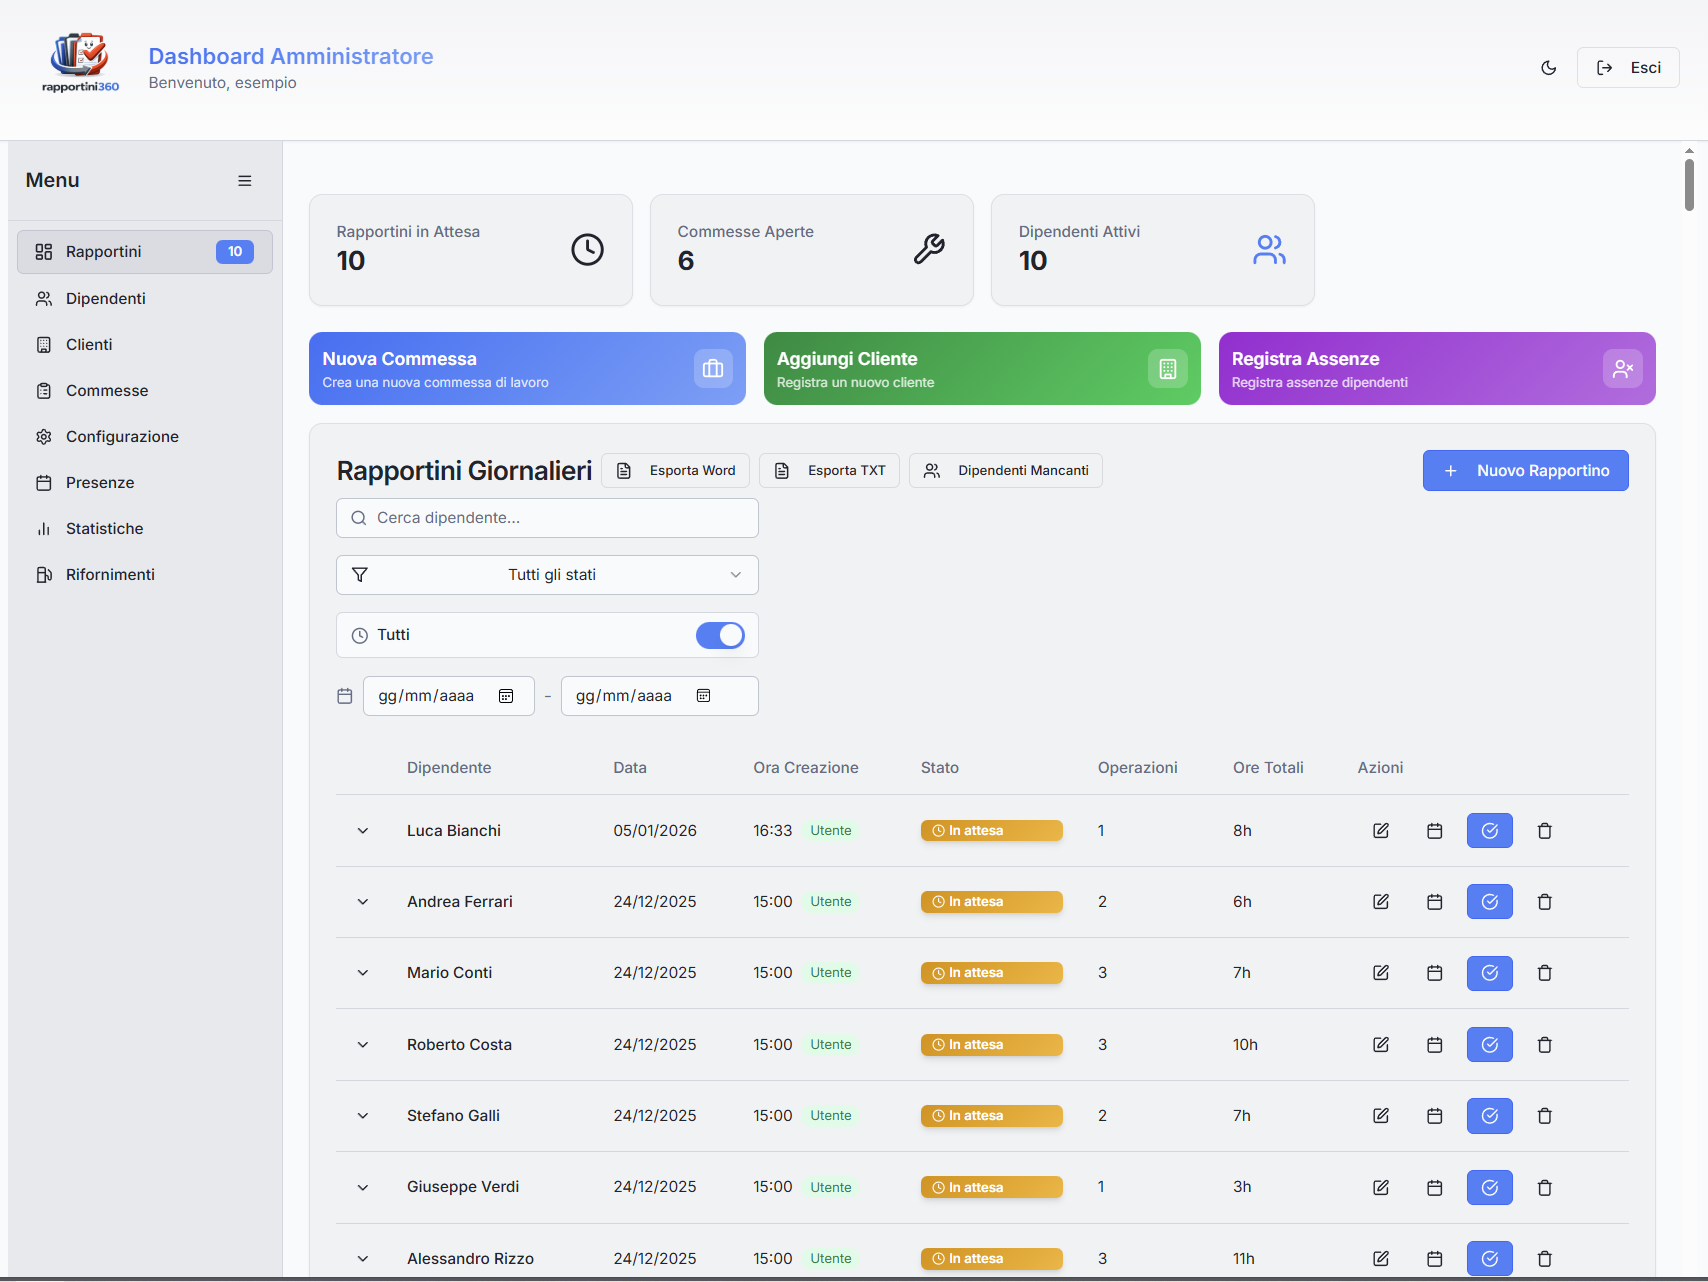The width and height of the screenshot is (1708, 1282).
Task: Open Dipendenti Mancanti list
Action: [1006, 471]
